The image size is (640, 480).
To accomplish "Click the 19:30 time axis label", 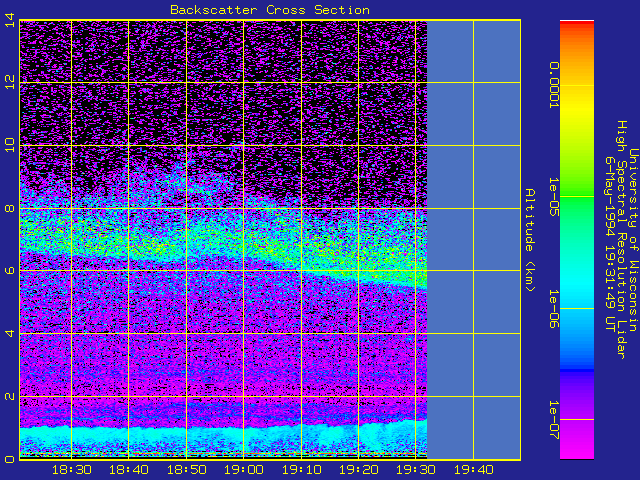I will 416,470.
